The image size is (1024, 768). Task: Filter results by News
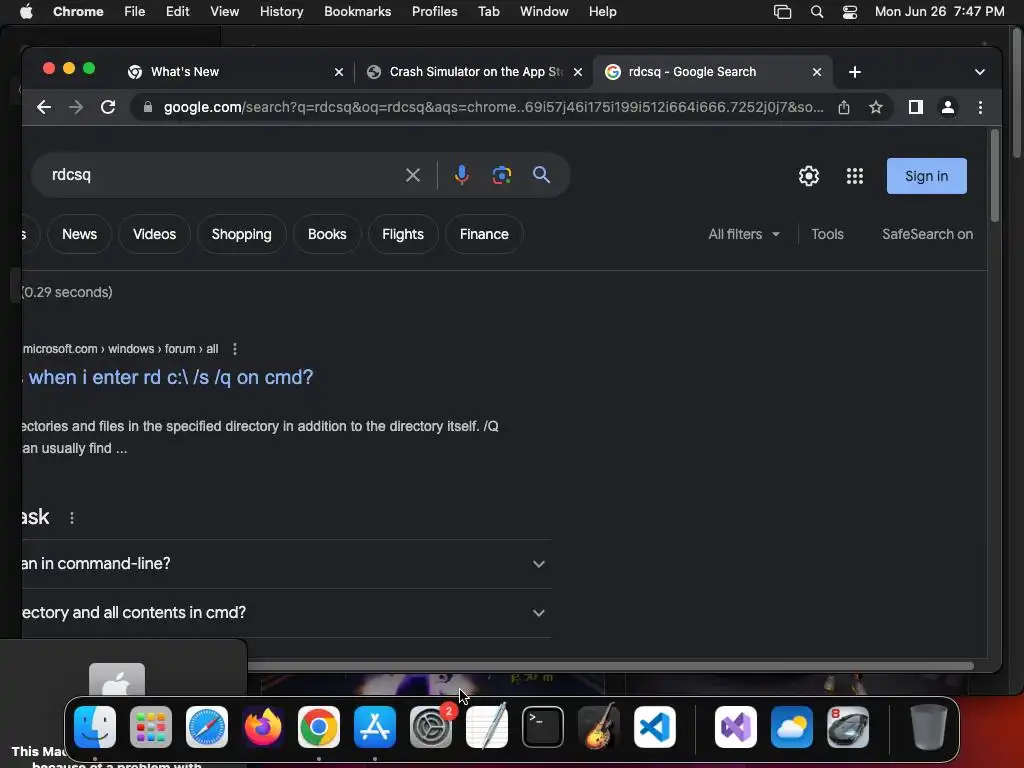pos(79,234)
